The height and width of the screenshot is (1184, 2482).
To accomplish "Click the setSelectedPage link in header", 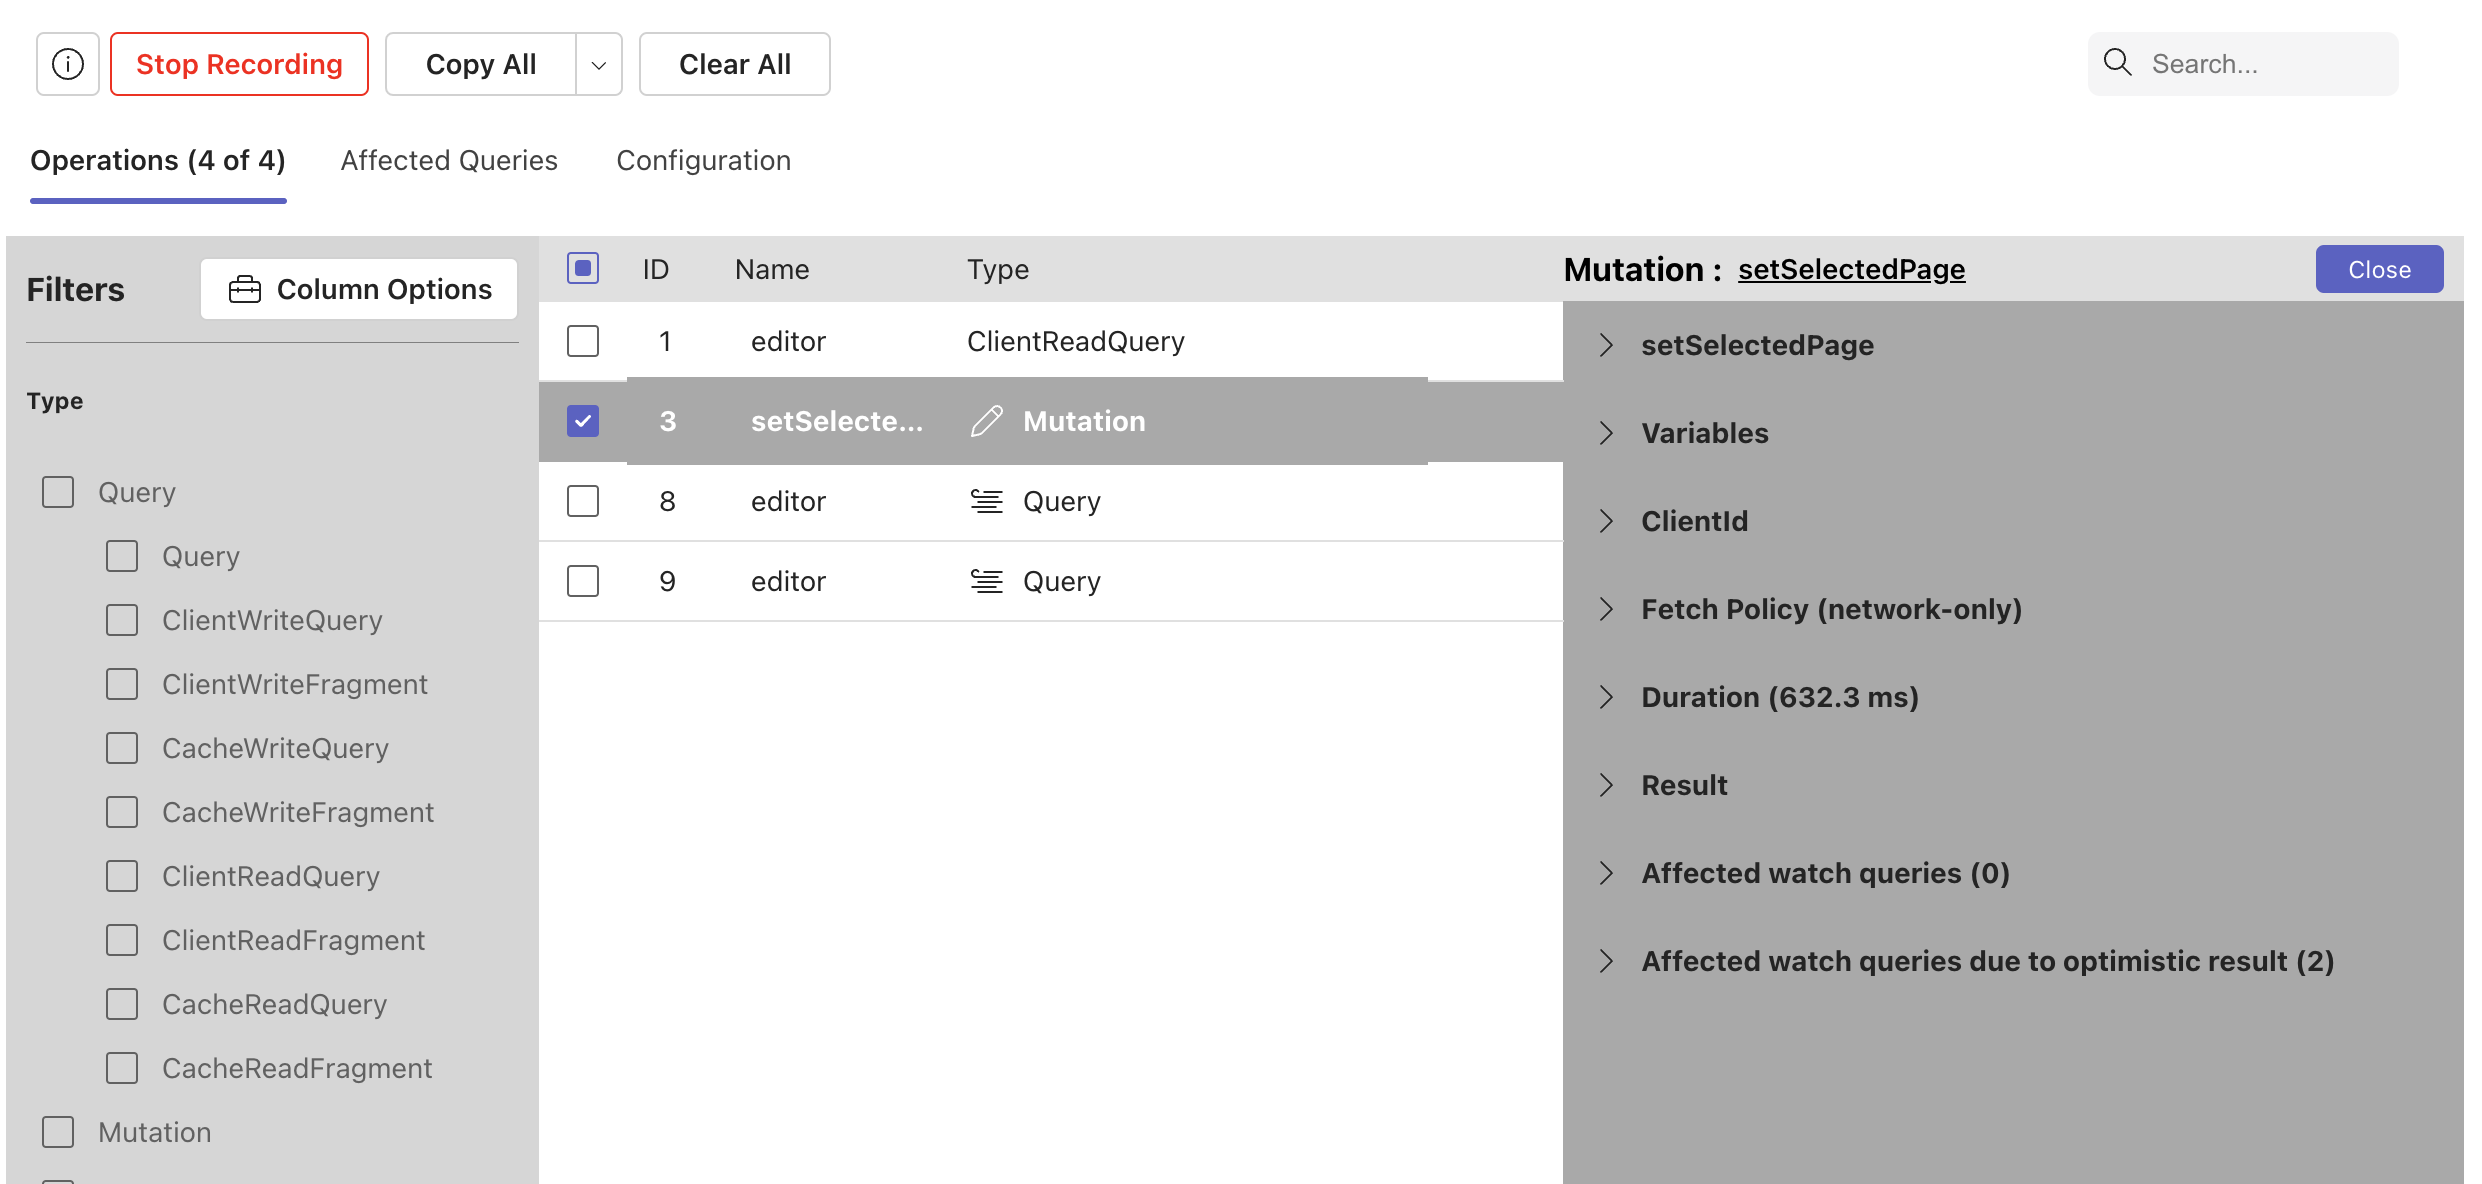I will [1851, 269].
